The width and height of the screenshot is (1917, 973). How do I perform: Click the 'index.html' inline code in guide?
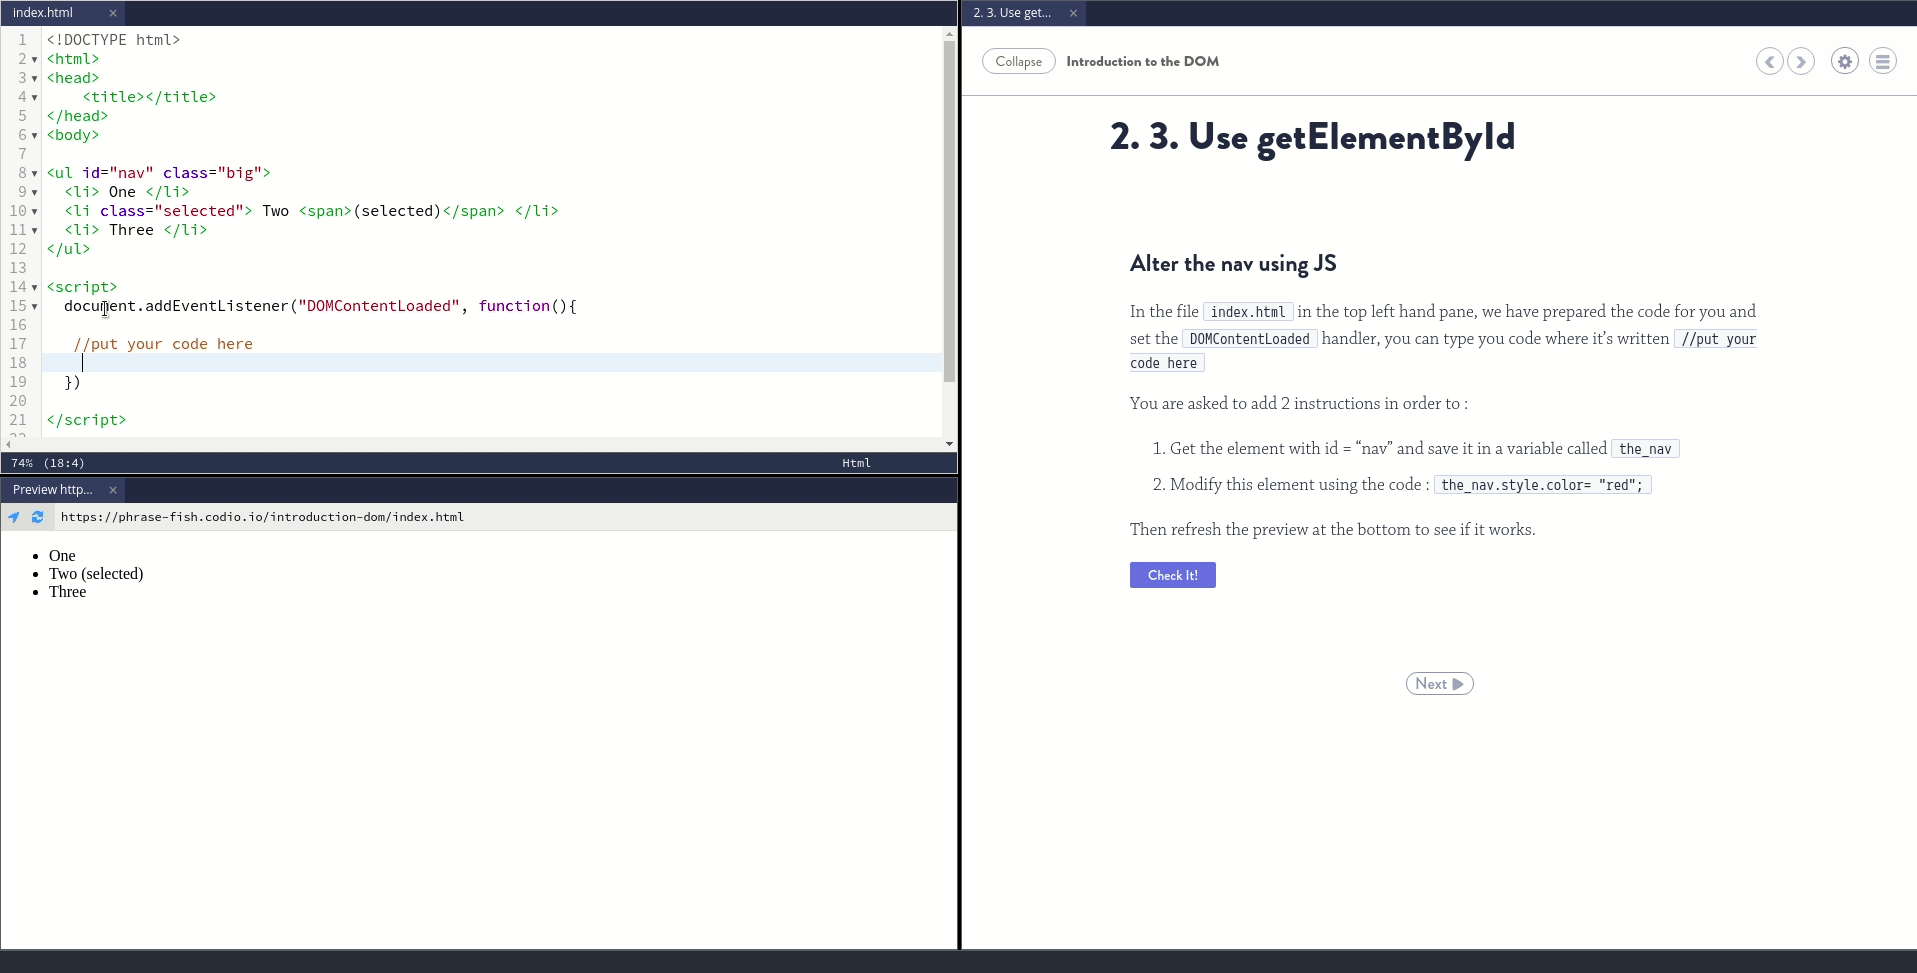click(x=1248, y=312)
